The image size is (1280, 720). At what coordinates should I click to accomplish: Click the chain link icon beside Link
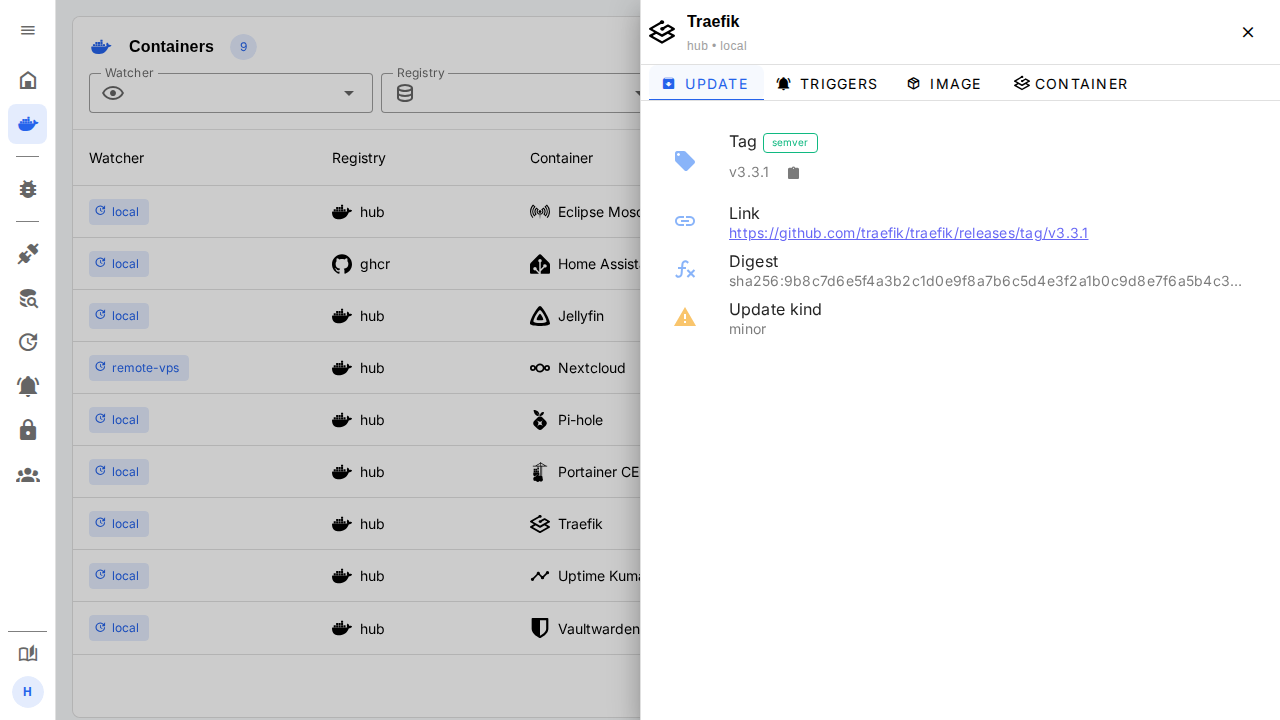[x=685, y=221]
